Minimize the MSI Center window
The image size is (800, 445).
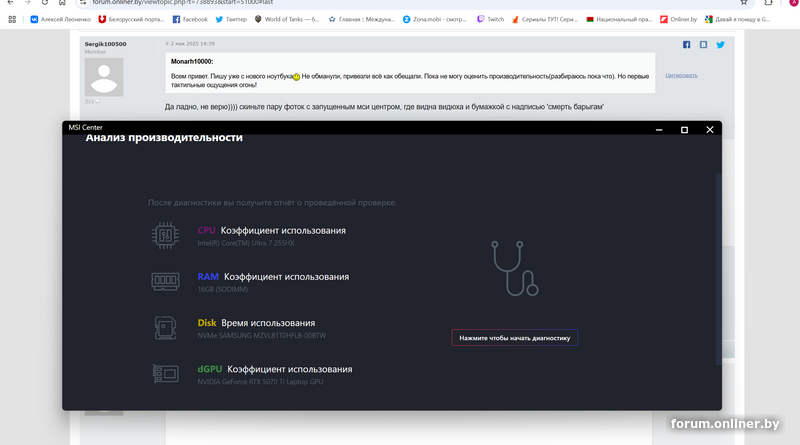click(659, 130)
